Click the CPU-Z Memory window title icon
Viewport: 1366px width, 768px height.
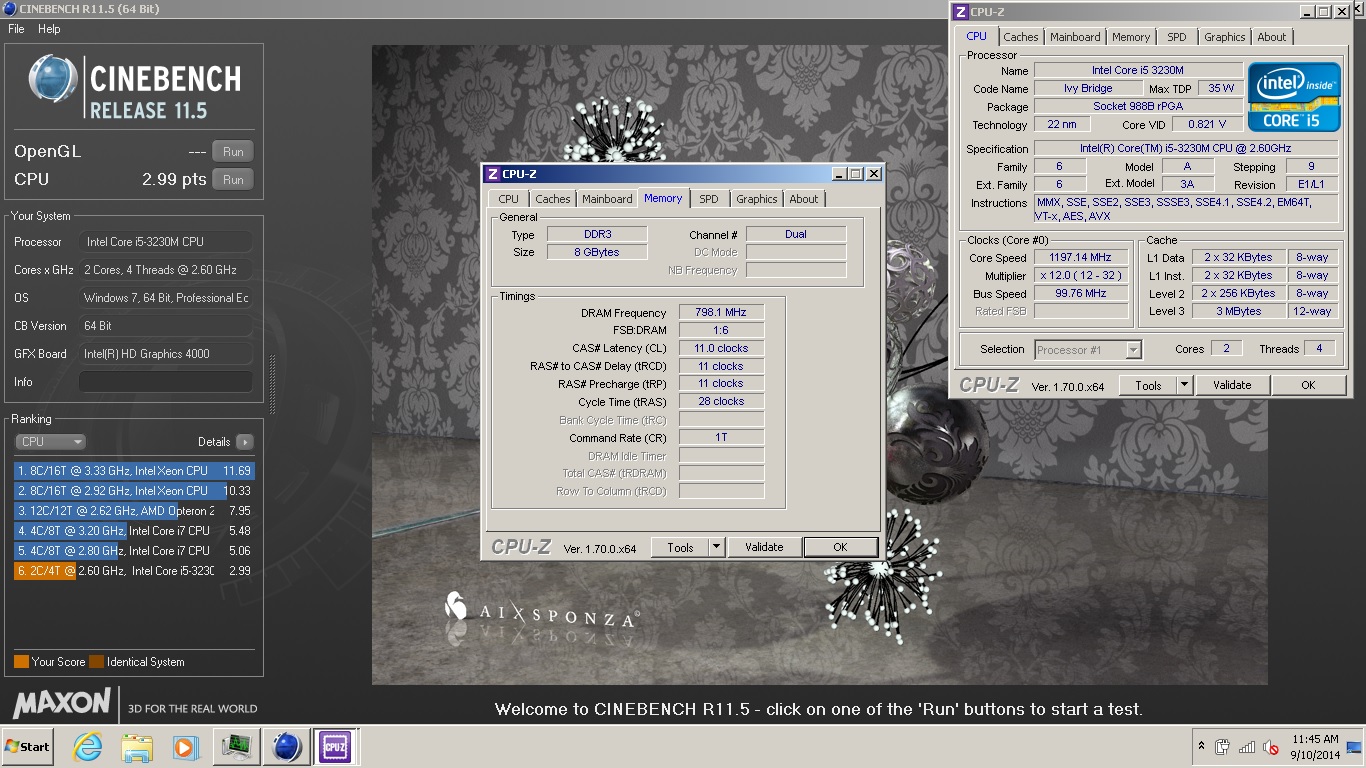(x=492, y=174)
